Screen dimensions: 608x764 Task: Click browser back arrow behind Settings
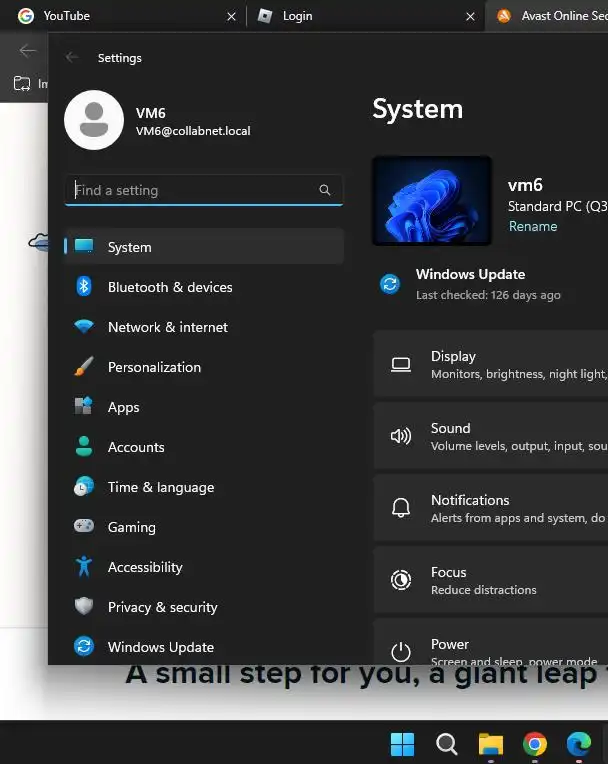pyautogui.click(x=27, y=50)
